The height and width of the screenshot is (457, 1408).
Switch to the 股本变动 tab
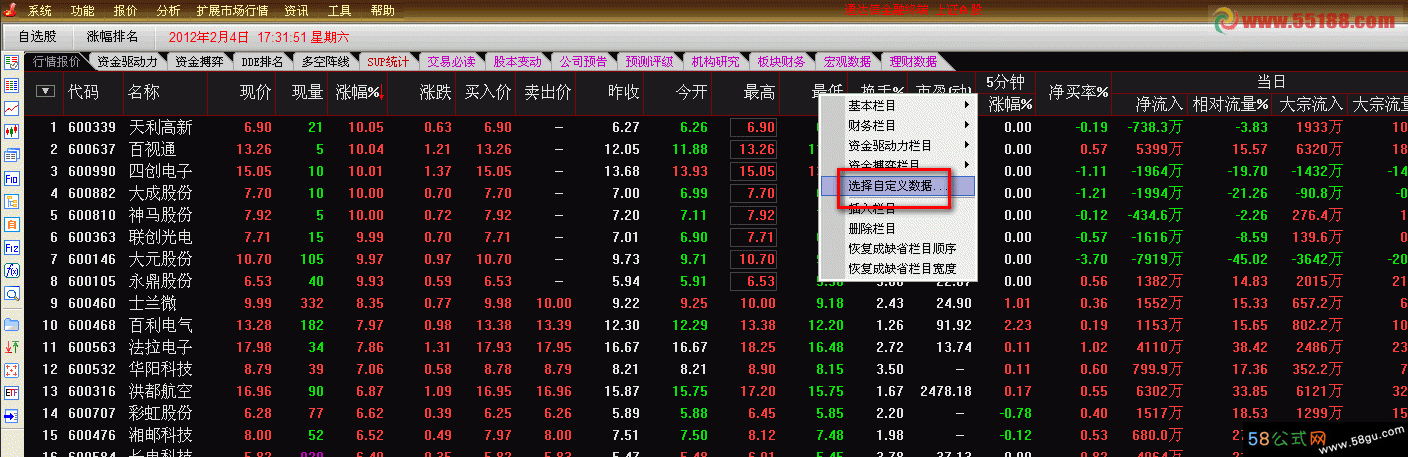518,61
